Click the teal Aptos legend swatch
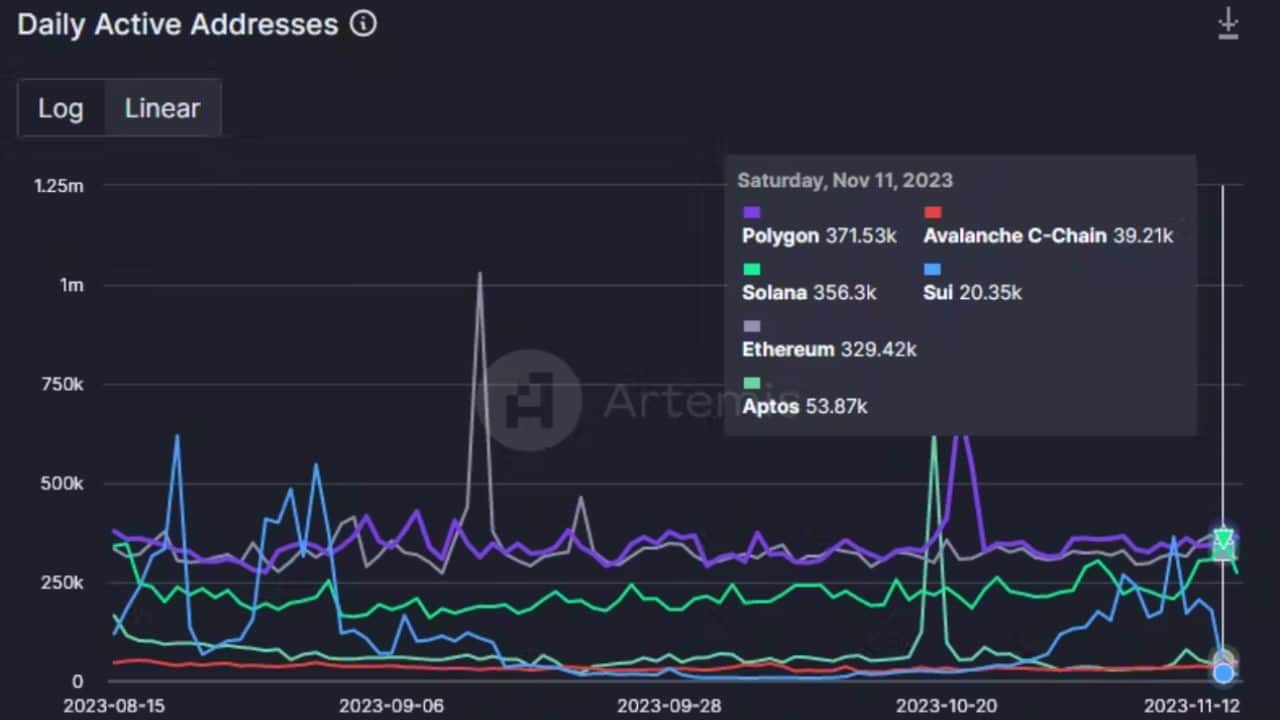Image resolution: width=1280 pixels, height=720 pixels. tap(752, 383)
